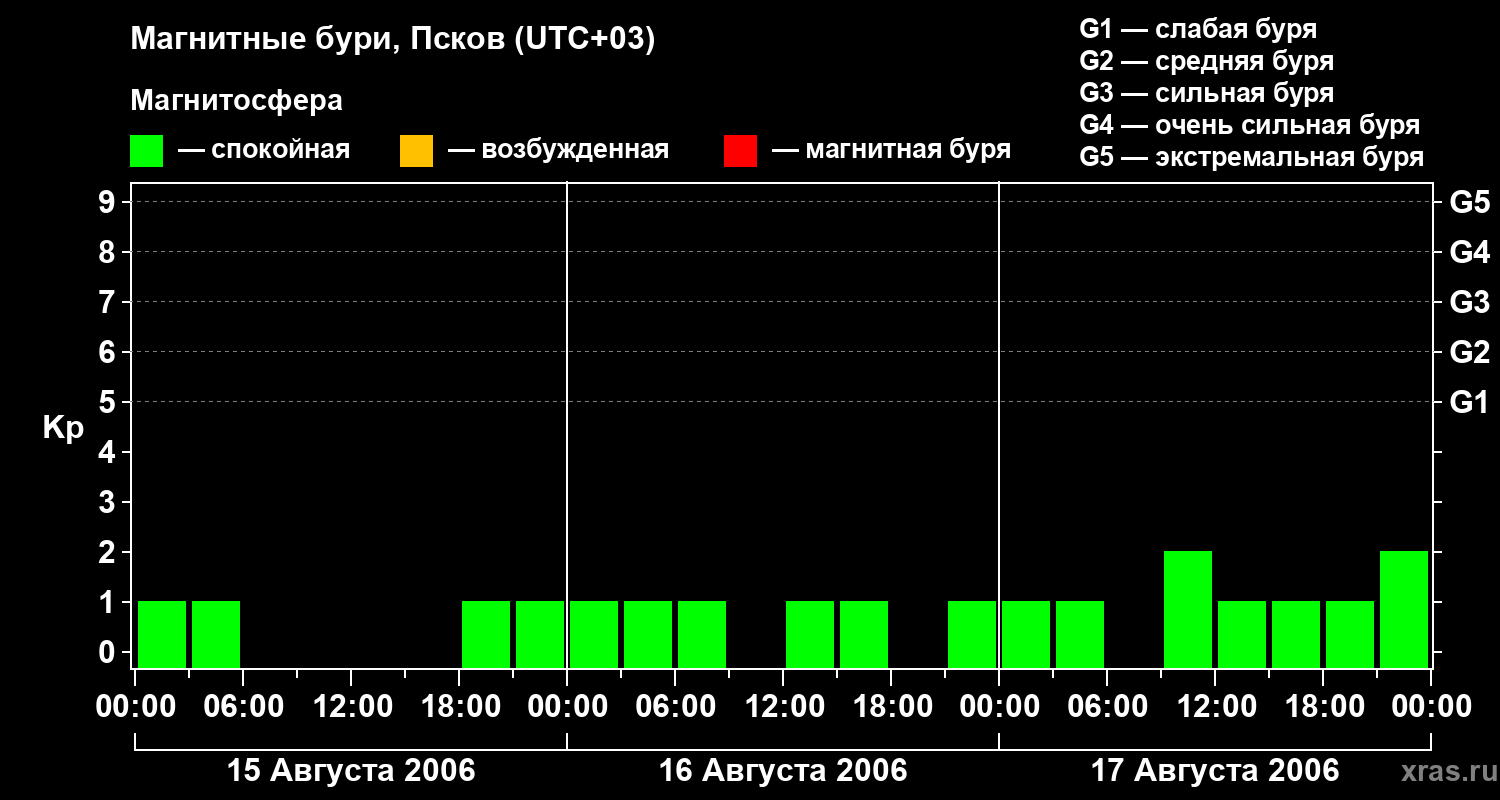Screen dimensions: 1500x800
Task: Click the final Kp 2 bar at 21:00–00:00, 17 August
Action: tap(1404, 609)
